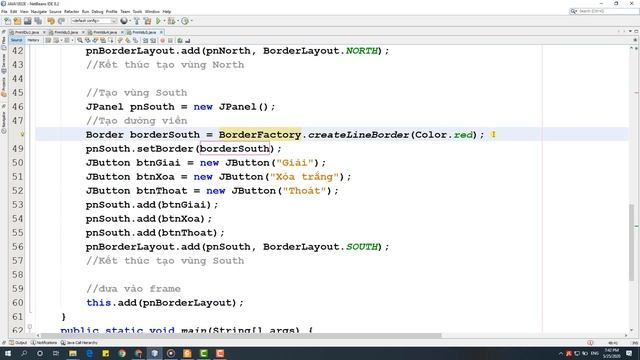Click the Redo toolbar icon

click(61, 21)
